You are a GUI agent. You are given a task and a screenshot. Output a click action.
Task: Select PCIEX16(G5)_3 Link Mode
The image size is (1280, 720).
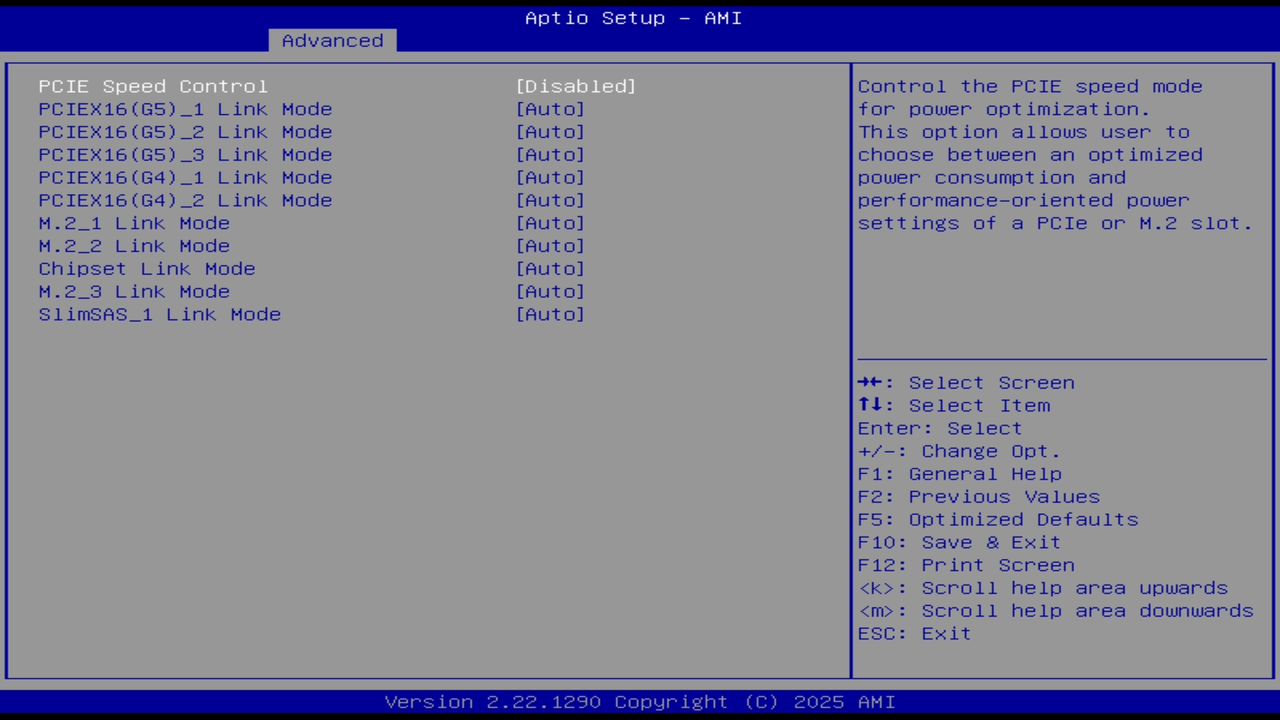click(185, 154)
